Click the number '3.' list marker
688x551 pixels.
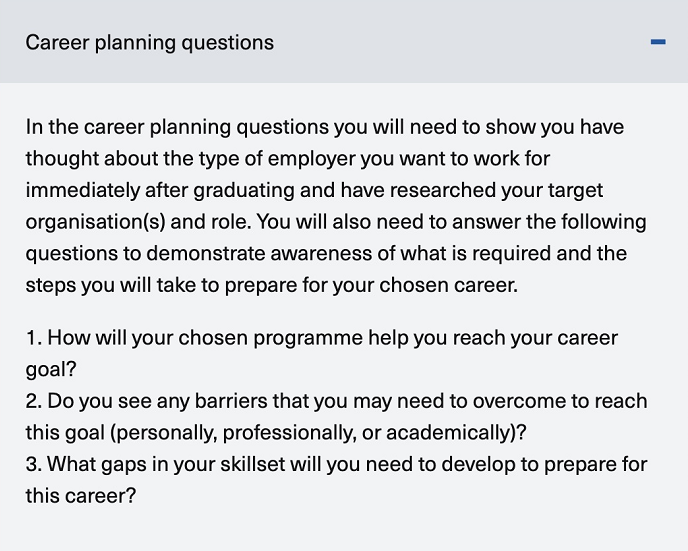pyautogui.click(x=34, y=464)
